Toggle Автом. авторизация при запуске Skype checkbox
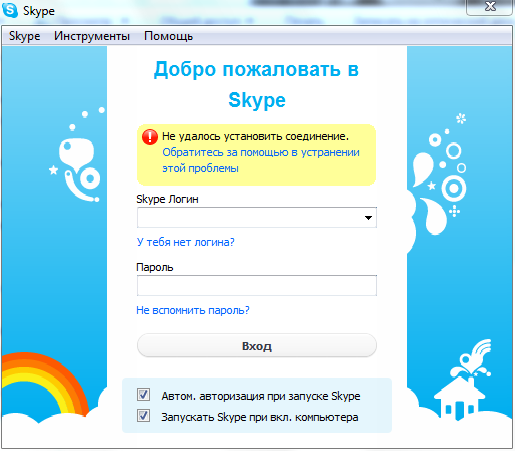This screenshot has height=451, width=515. point(143,395)
